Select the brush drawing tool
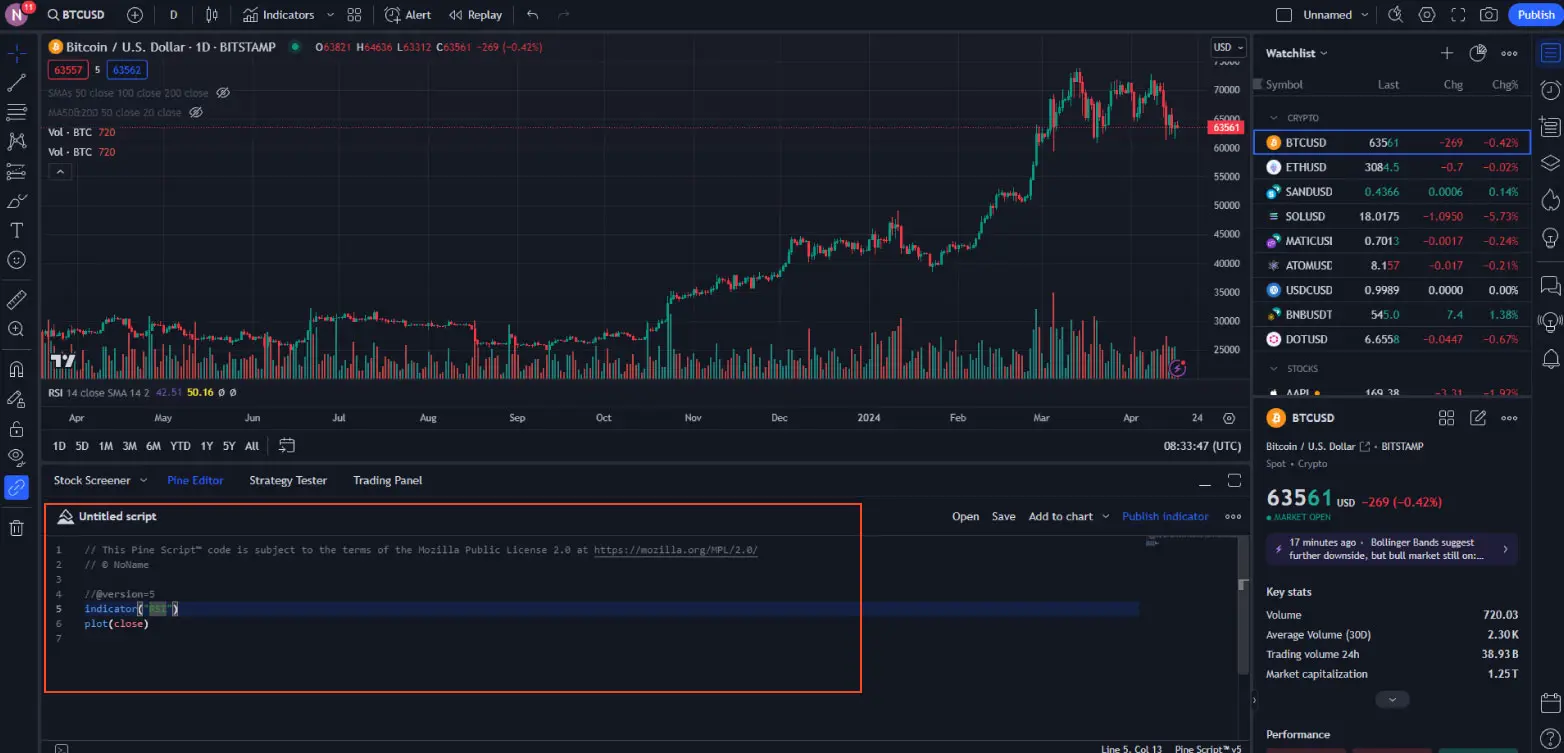 click(x=17, y=200)
